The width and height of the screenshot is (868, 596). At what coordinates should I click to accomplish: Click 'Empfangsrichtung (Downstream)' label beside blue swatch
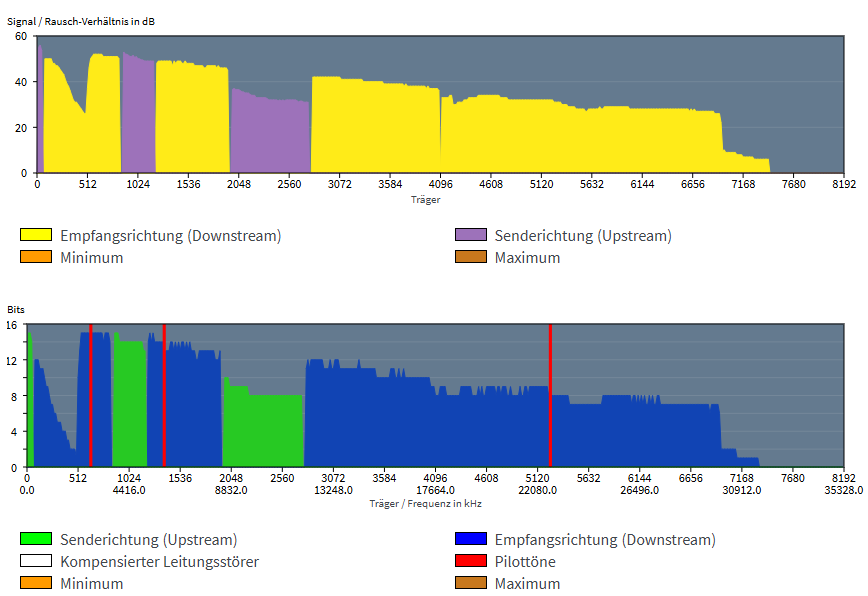605,540
